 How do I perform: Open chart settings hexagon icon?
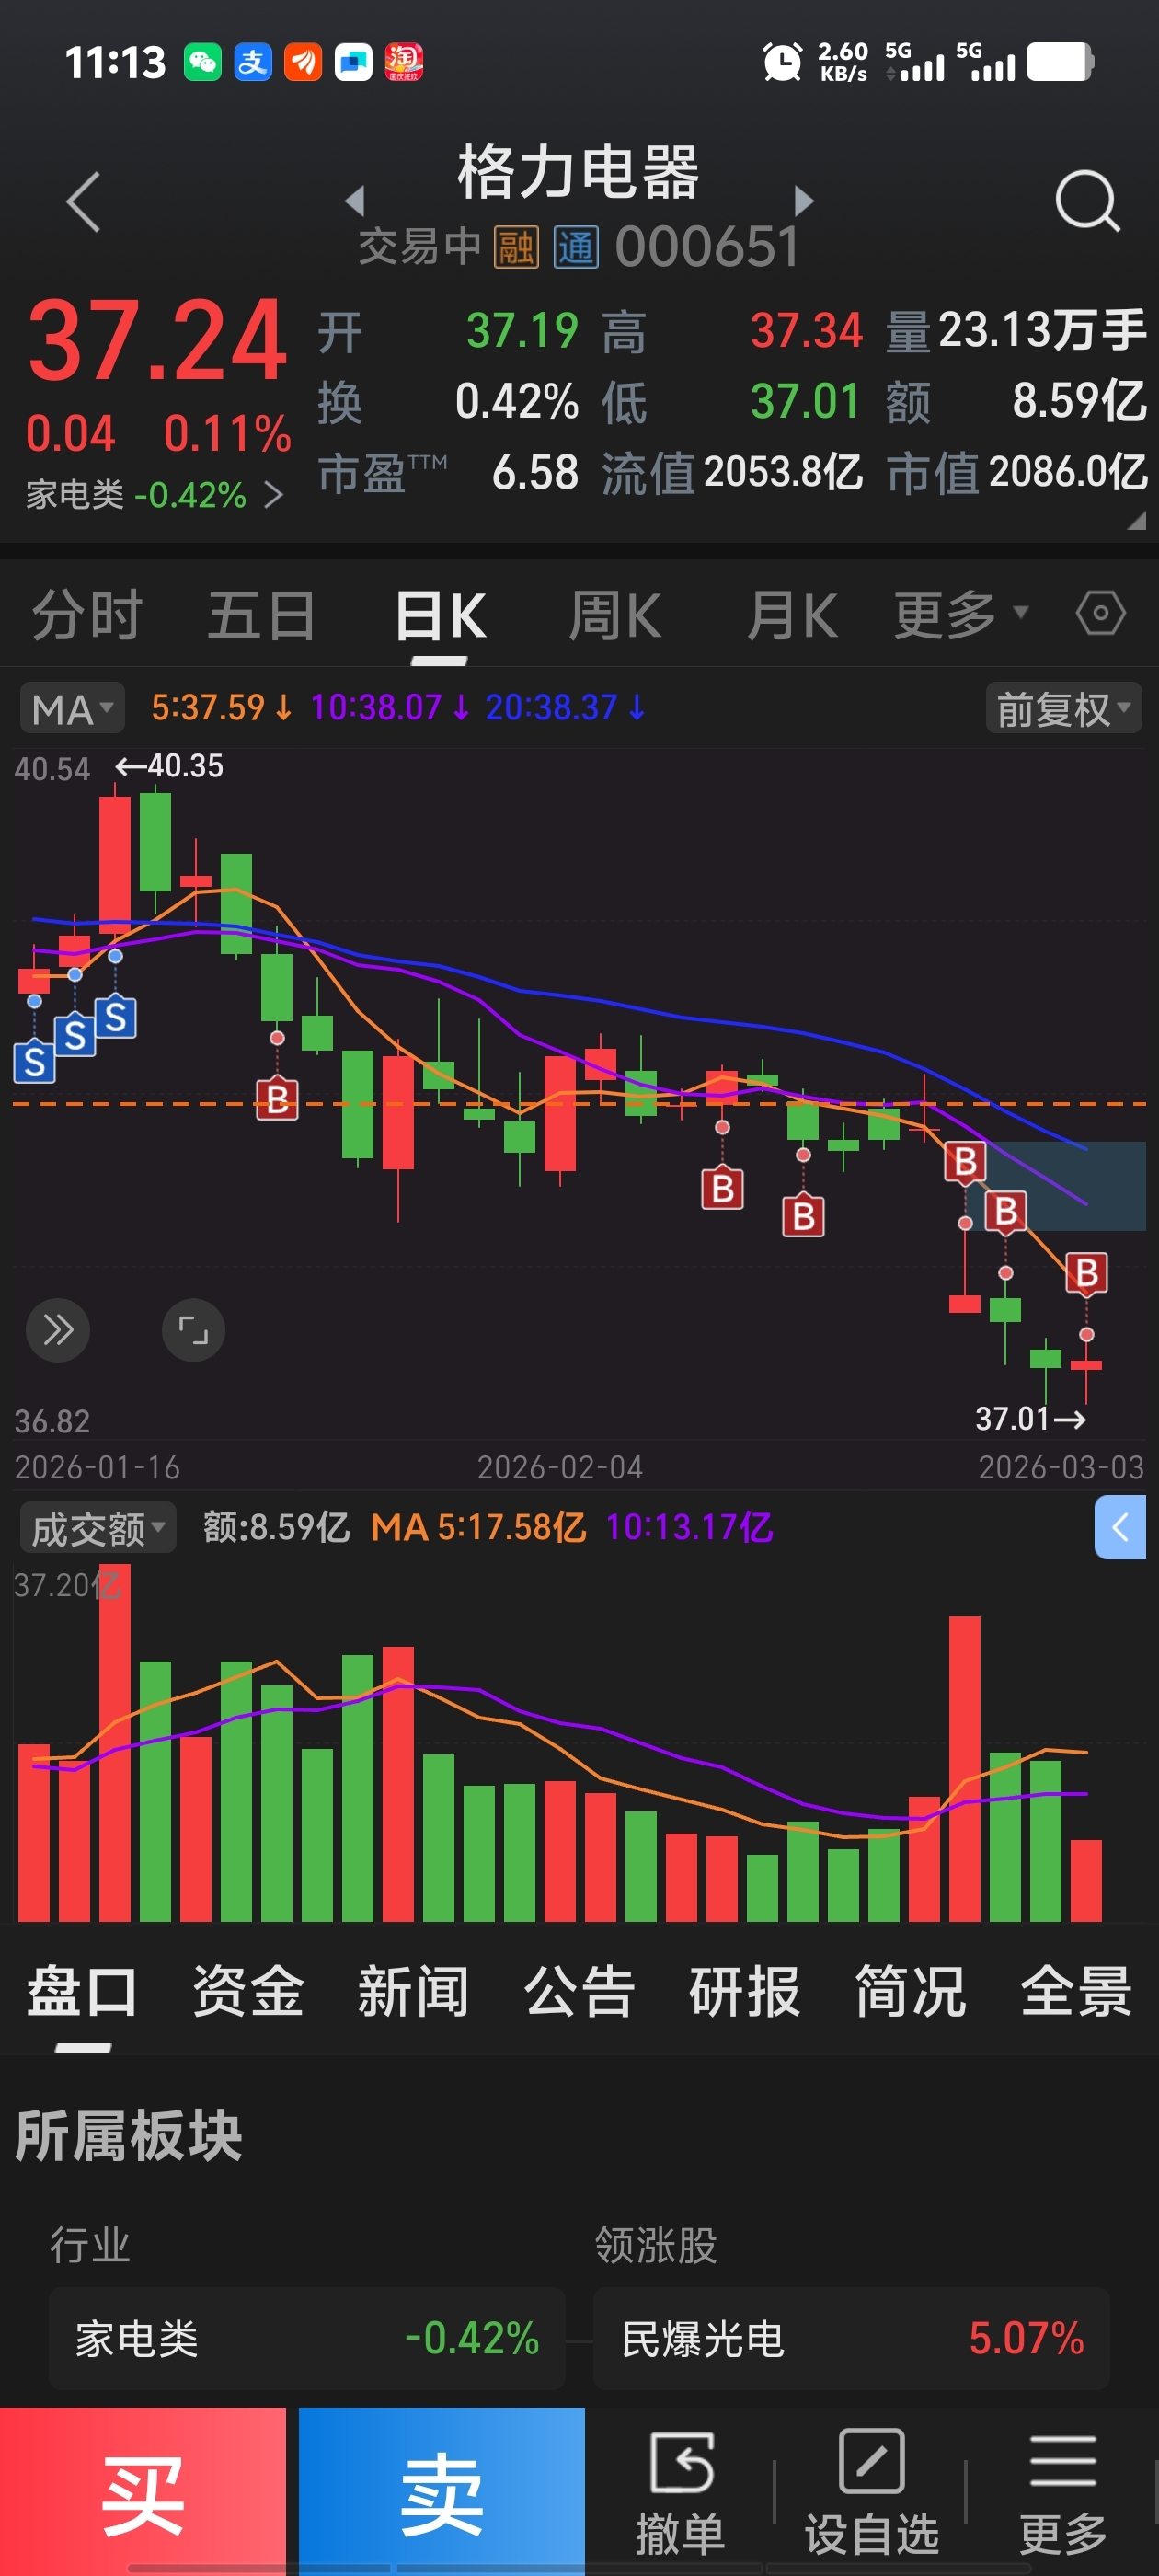(x=1101, y=612)
